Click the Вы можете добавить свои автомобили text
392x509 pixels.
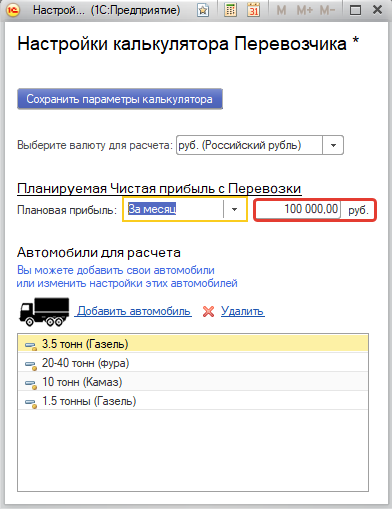tap(116, 270)
